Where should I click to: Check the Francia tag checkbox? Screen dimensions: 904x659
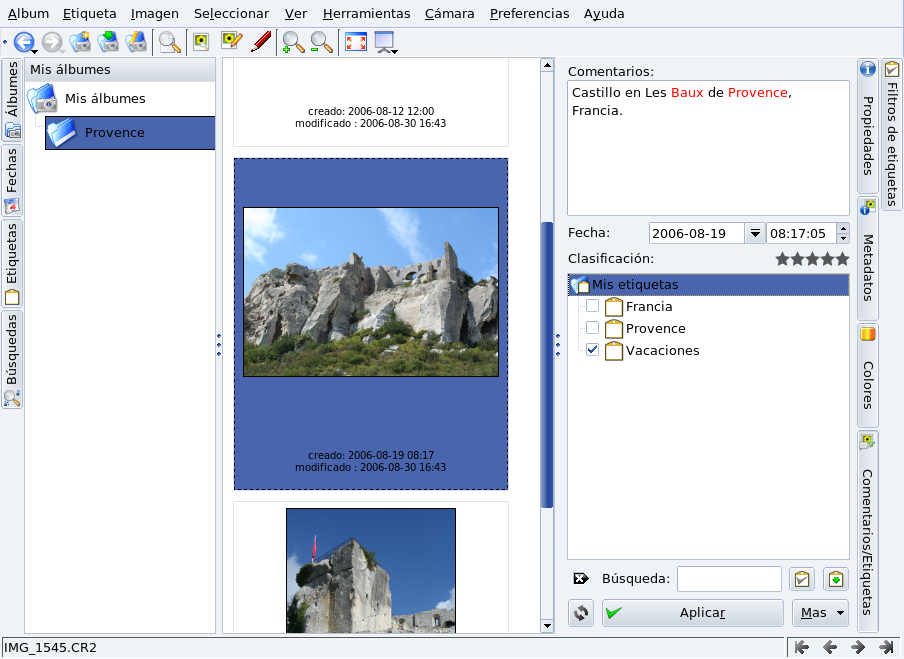click(593, 307)
